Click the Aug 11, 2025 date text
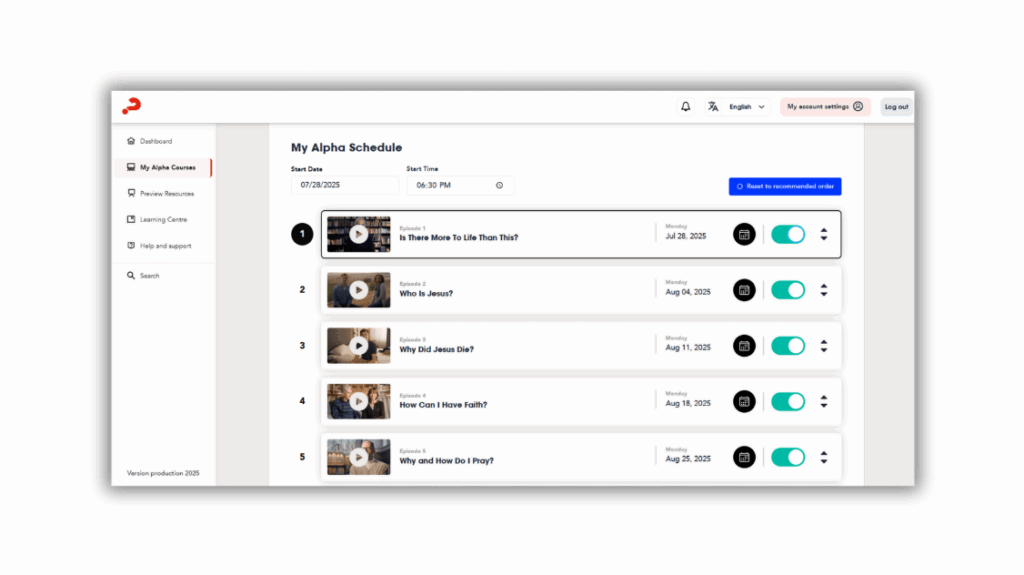The image size is (1024, 575). 688,348
